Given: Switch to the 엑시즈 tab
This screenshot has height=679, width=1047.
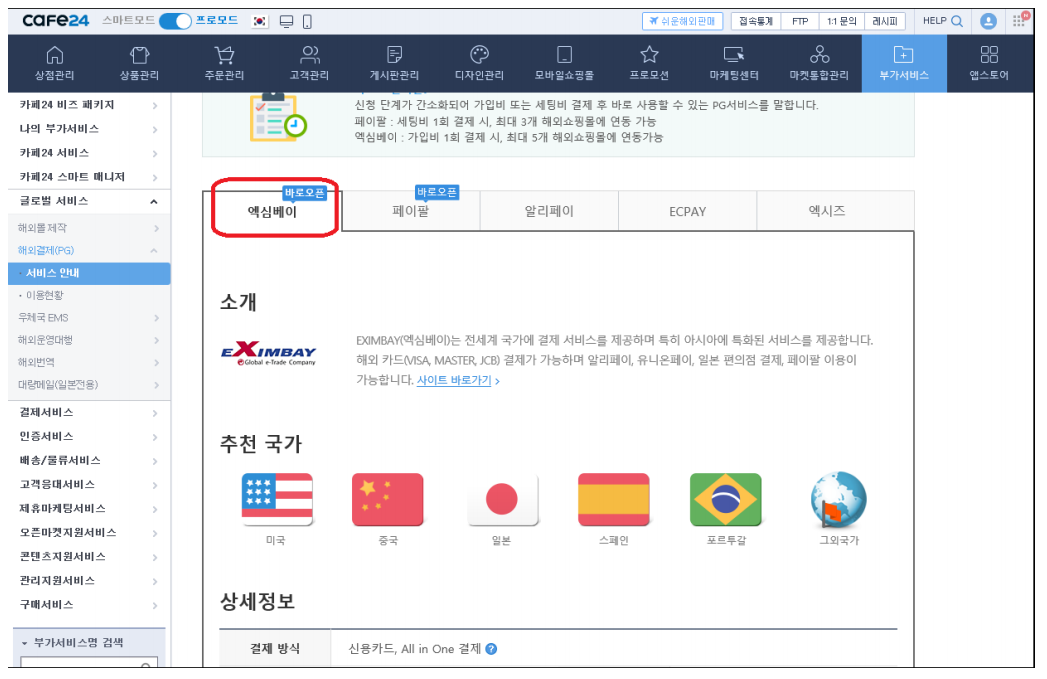Looking at the screenshot, I should pyautogui.click(x=827, y=212).
